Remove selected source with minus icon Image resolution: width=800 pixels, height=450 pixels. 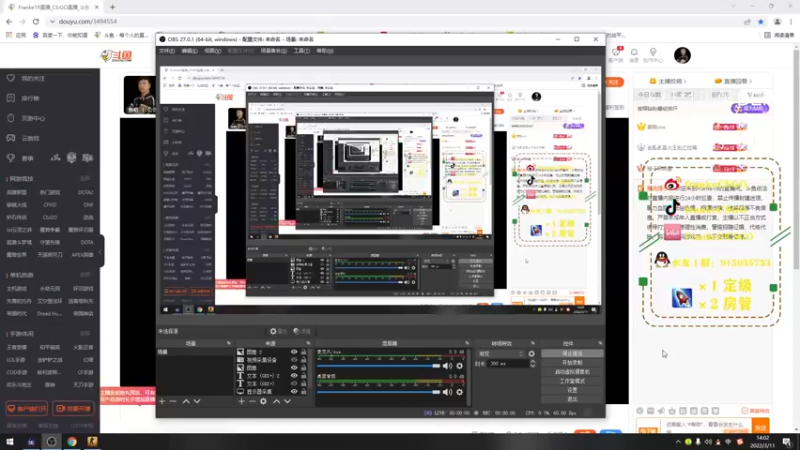(252, 402)
